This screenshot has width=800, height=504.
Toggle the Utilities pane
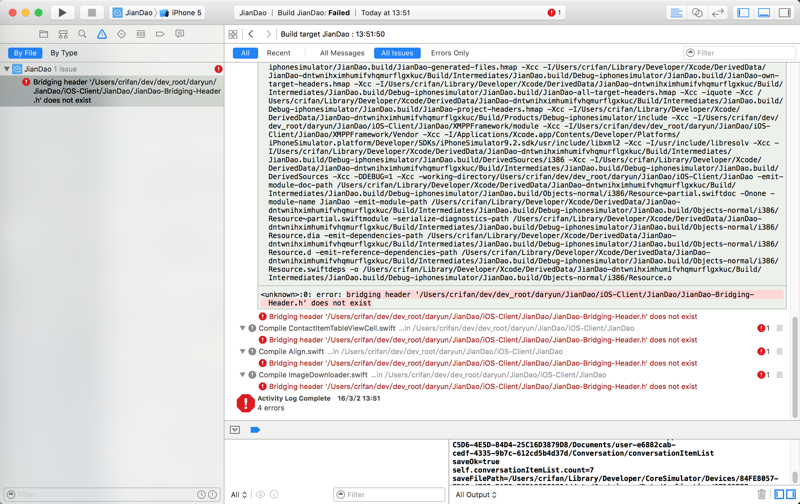coord(784,13)
